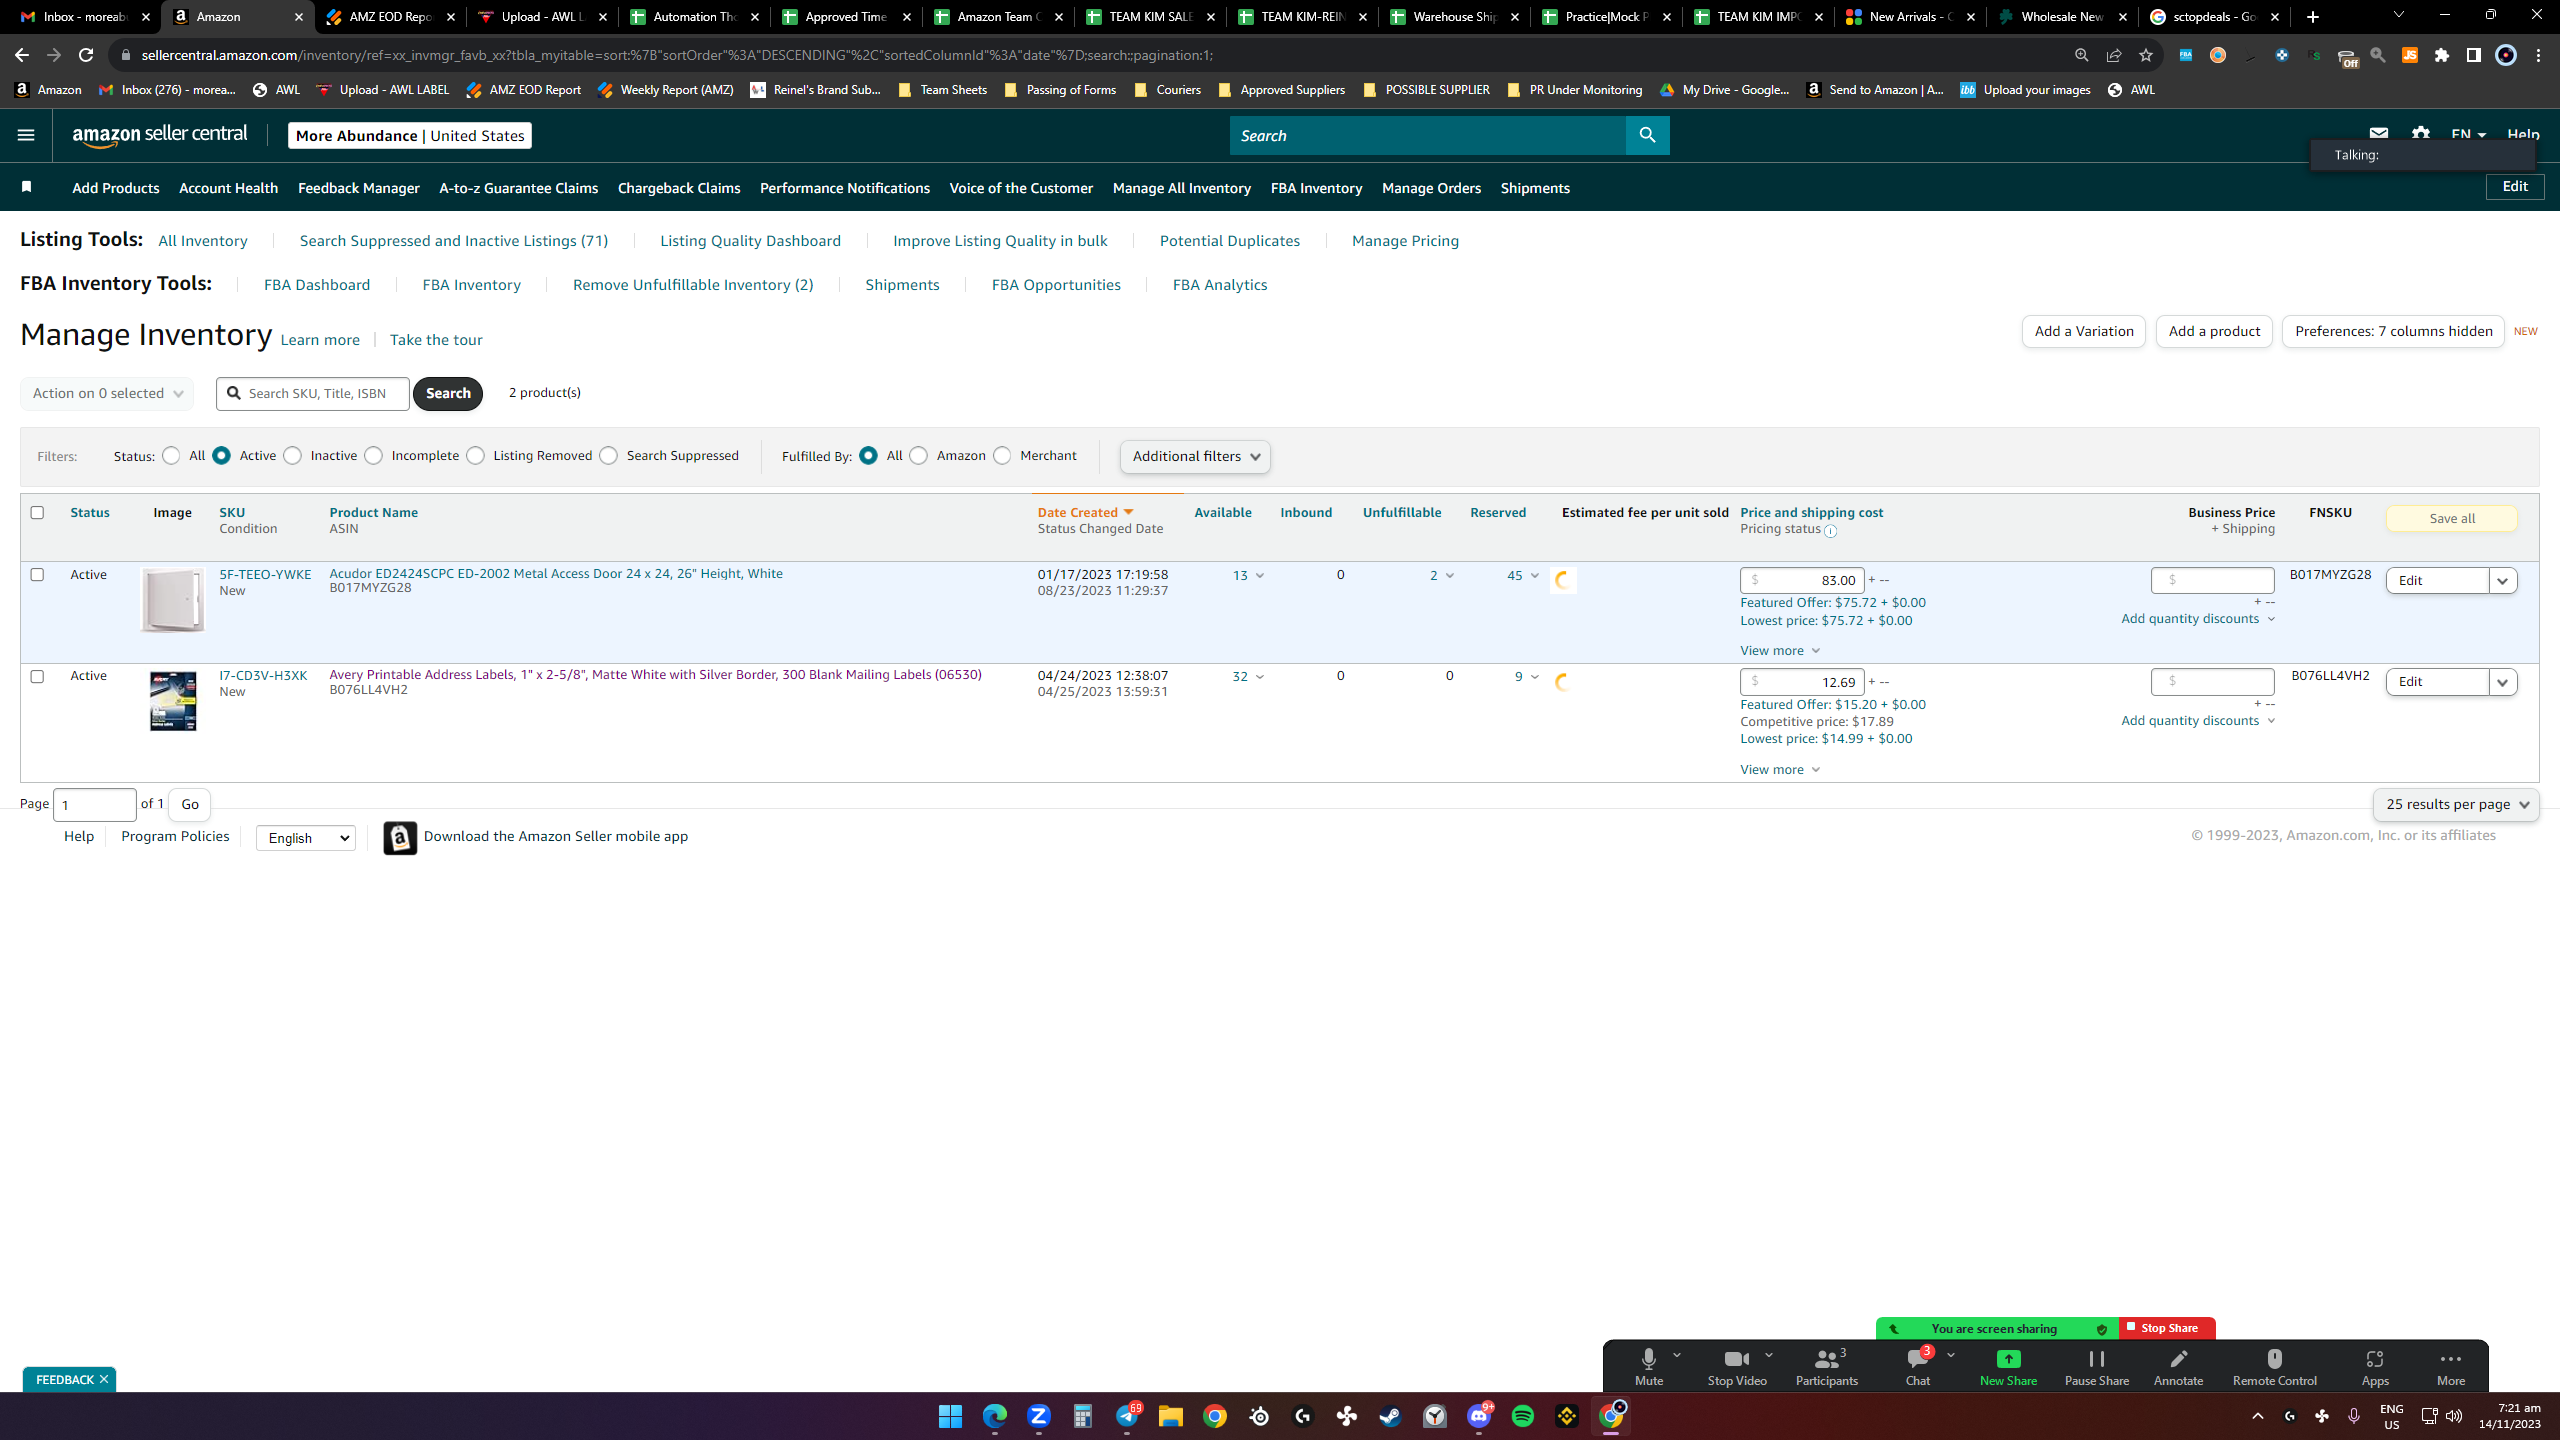Open Preferences: 7 columns hidden
This screenshot has width=2560, height=1440.
pyautogui.click(x=2393, y=331)
